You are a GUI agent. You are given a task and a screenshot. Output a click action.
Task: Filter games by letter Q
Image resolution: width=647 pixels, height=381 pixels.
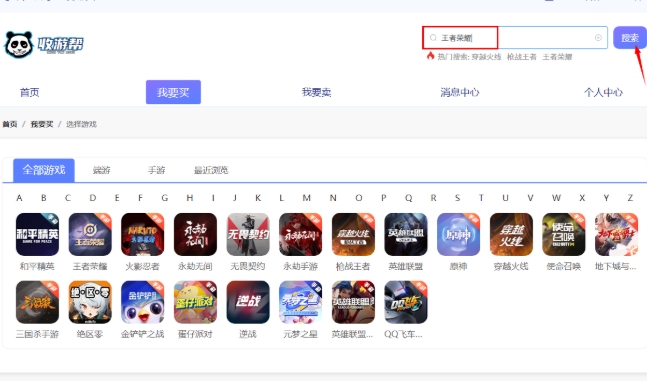(x=409, y=198)
